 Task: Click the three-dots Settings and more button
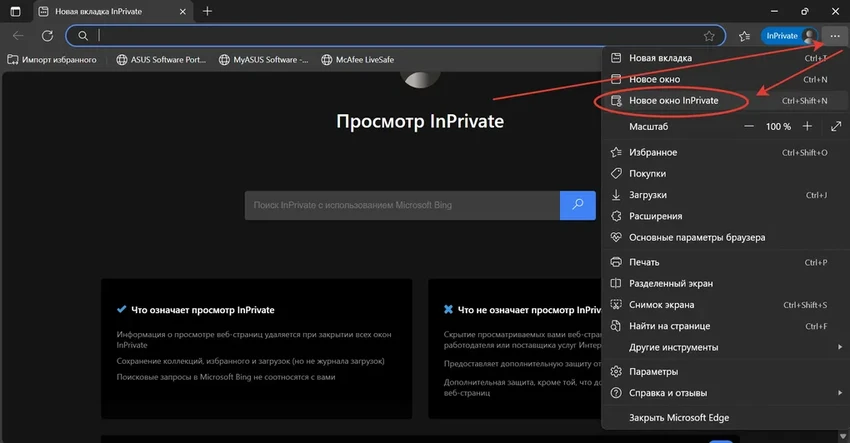[x=833, y=35]
